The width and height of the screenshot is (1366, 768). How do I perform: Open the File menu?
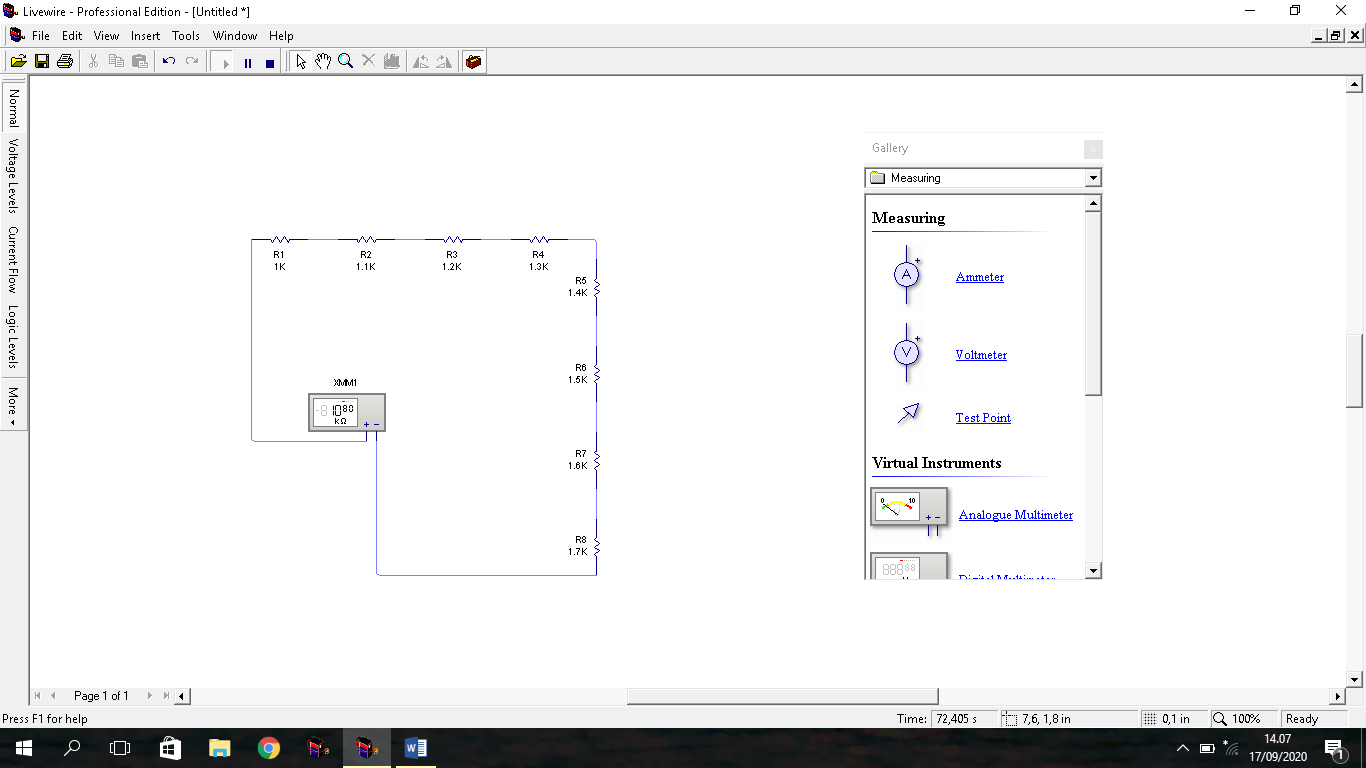41,36
